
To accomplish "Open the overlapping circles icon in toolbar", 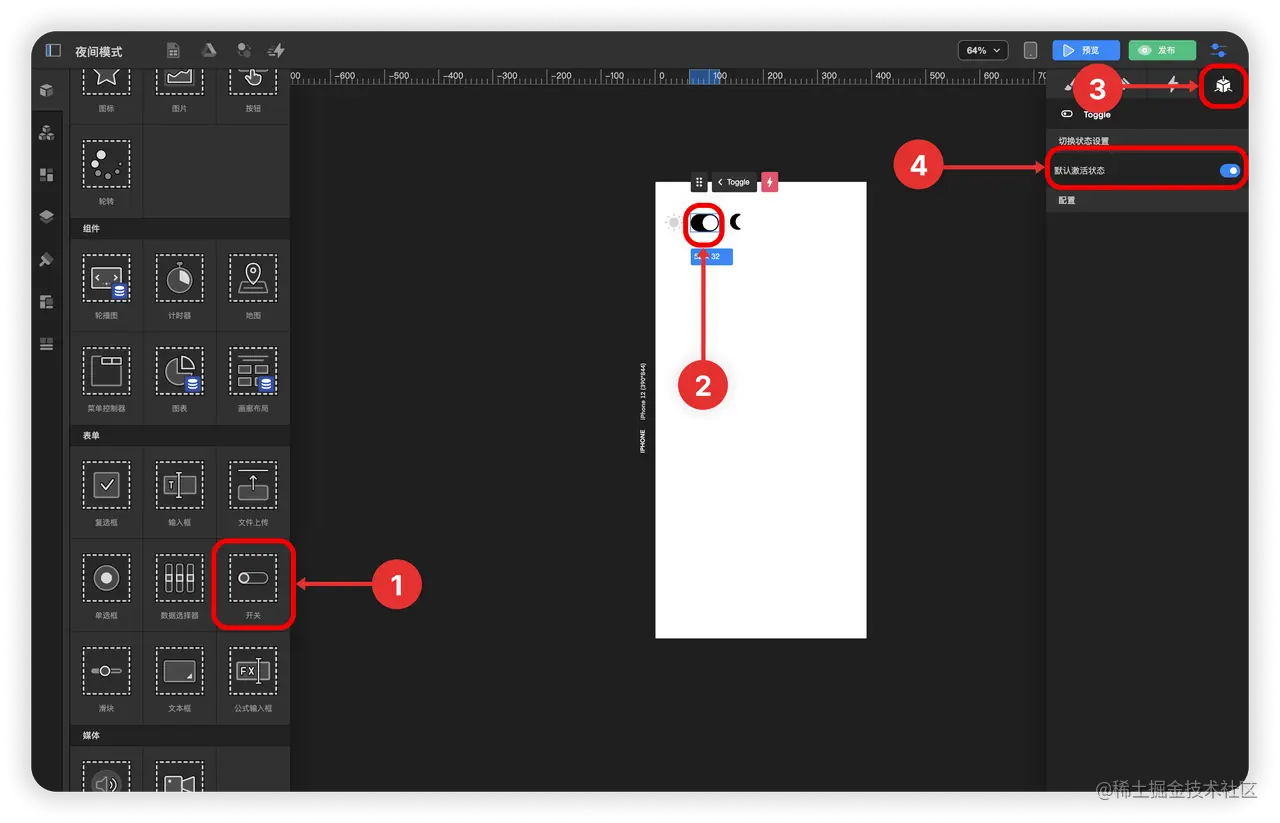I will tap(244, 51).
